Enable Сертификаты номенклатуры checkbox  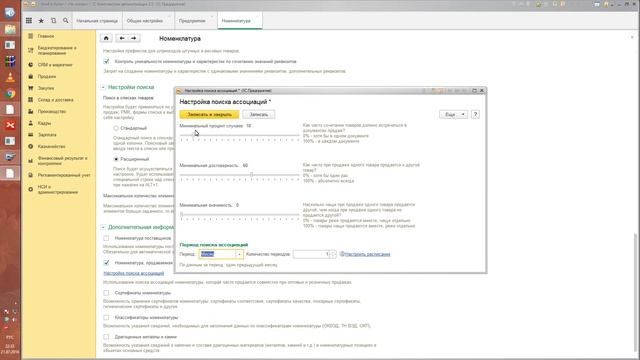pos(106,293)
